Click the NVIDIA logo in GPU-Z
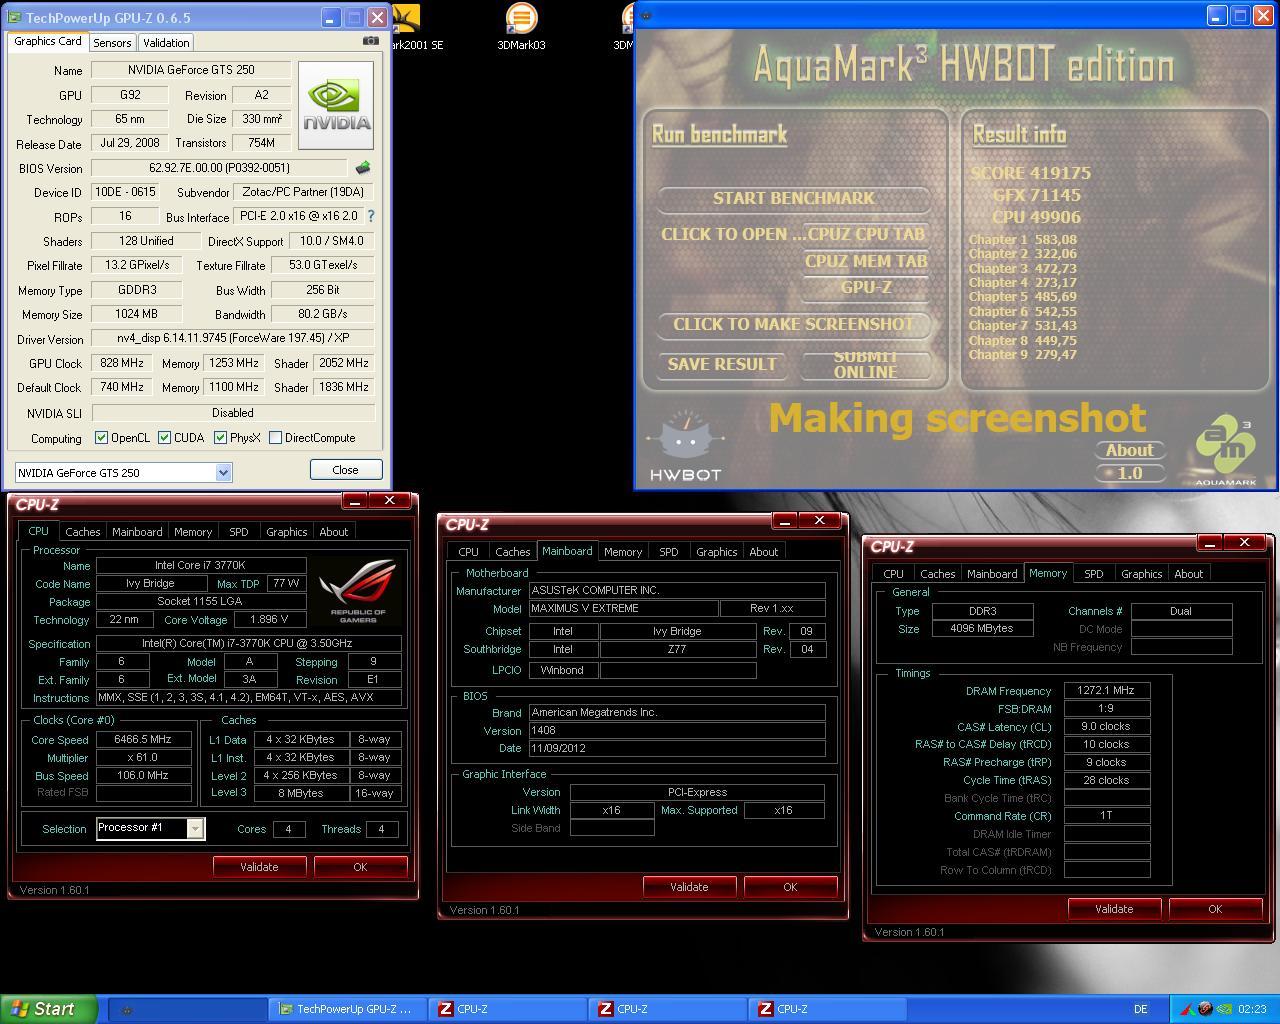The image size is (1280, 1024). (336, 105)
